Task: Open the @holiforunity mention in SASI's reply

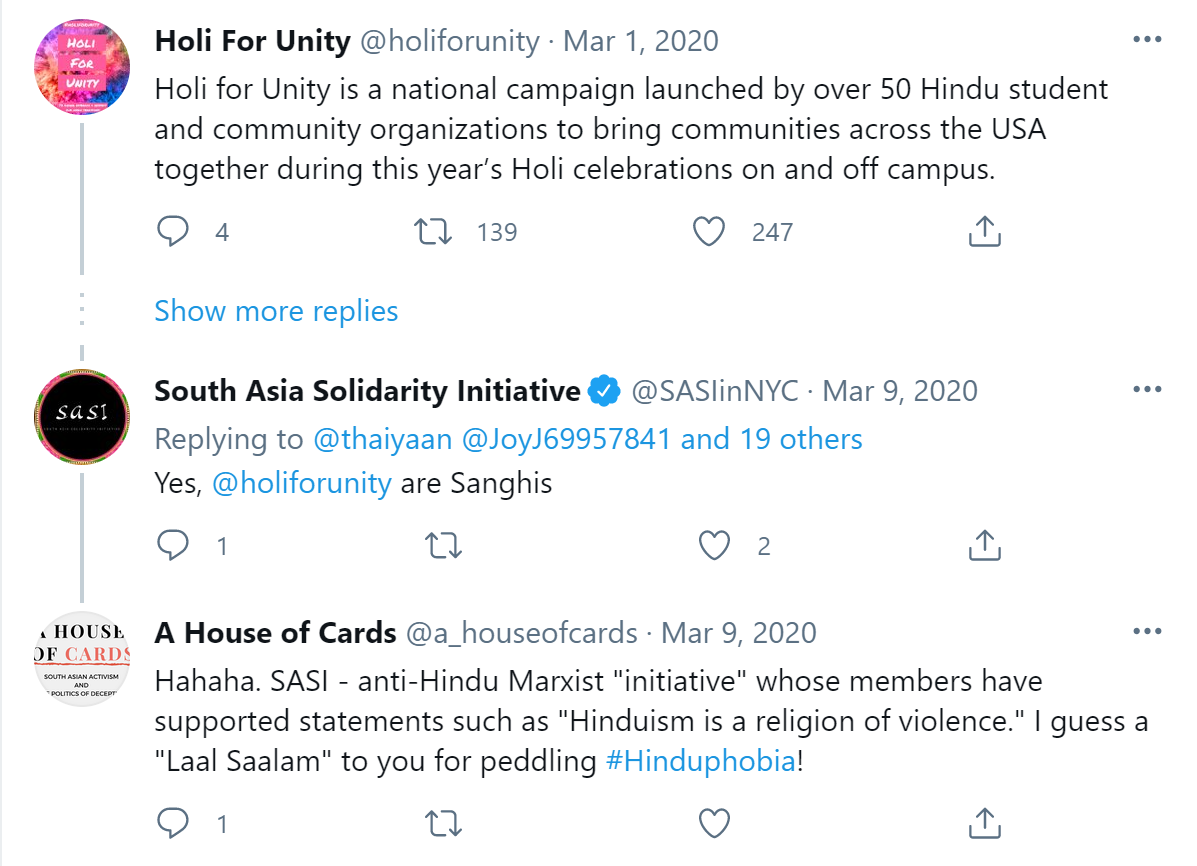Action: point(302,483)
